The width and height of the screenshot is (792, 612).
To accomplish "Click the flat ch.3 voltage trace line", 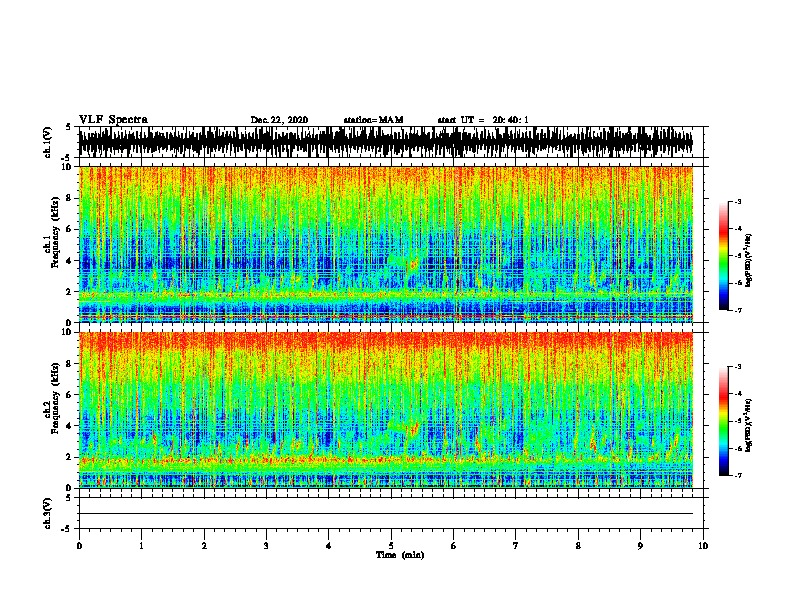I will [x=386, y=514].
